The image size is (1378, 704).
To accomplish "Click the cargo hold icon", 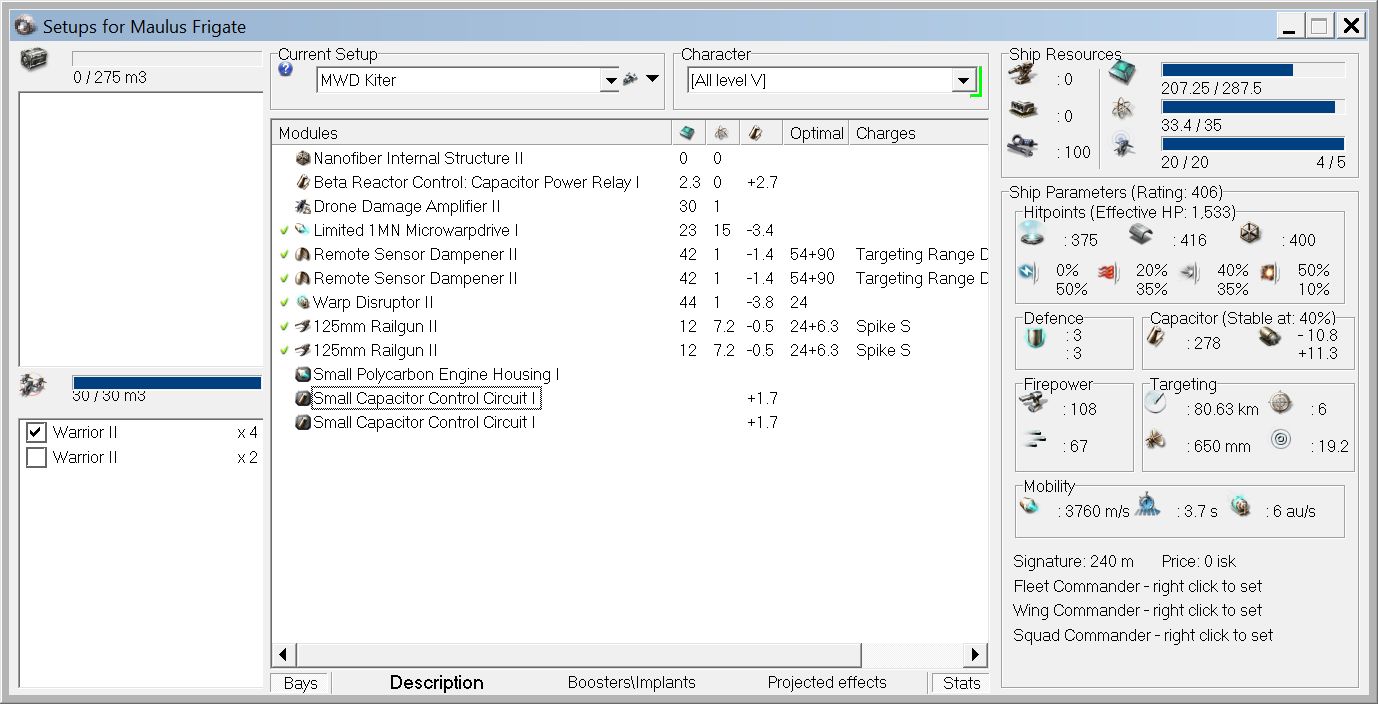I will 34,58.
